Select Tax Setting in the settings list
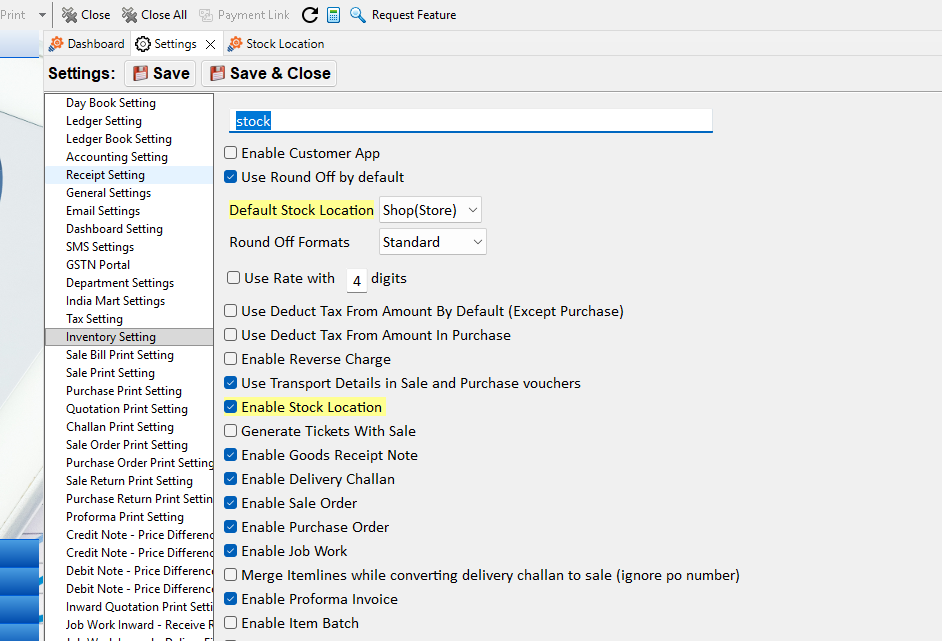 click(94, 319)
